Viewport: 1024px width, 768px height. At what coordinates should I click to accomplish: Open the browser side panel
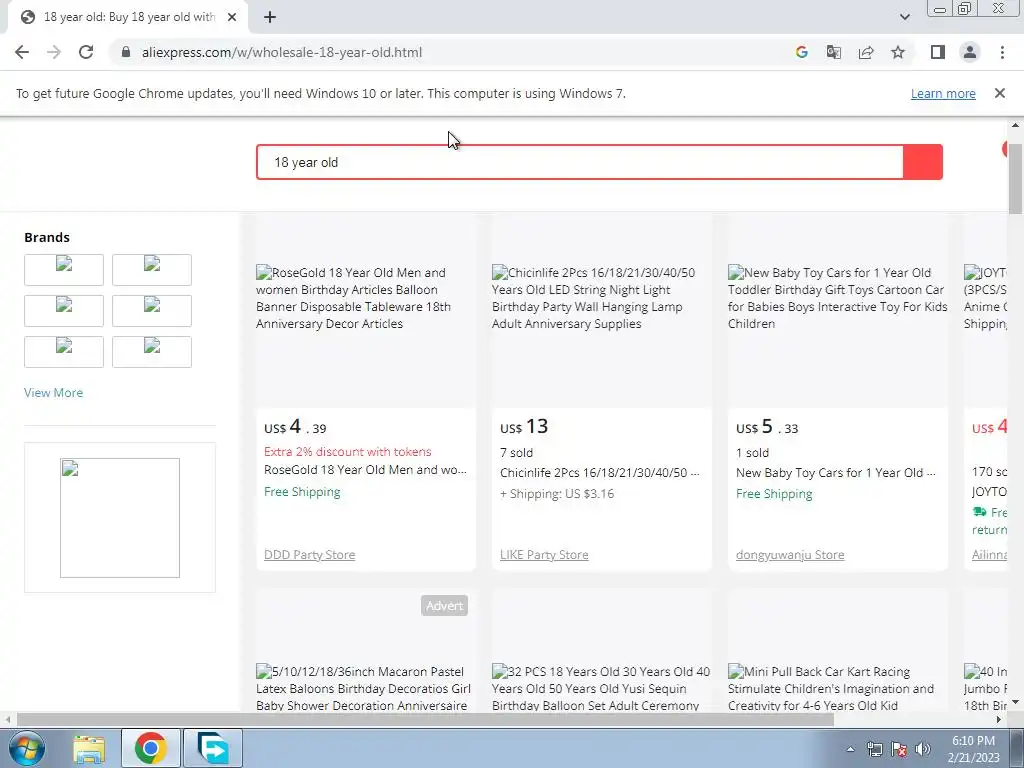[x=938, y=52]
